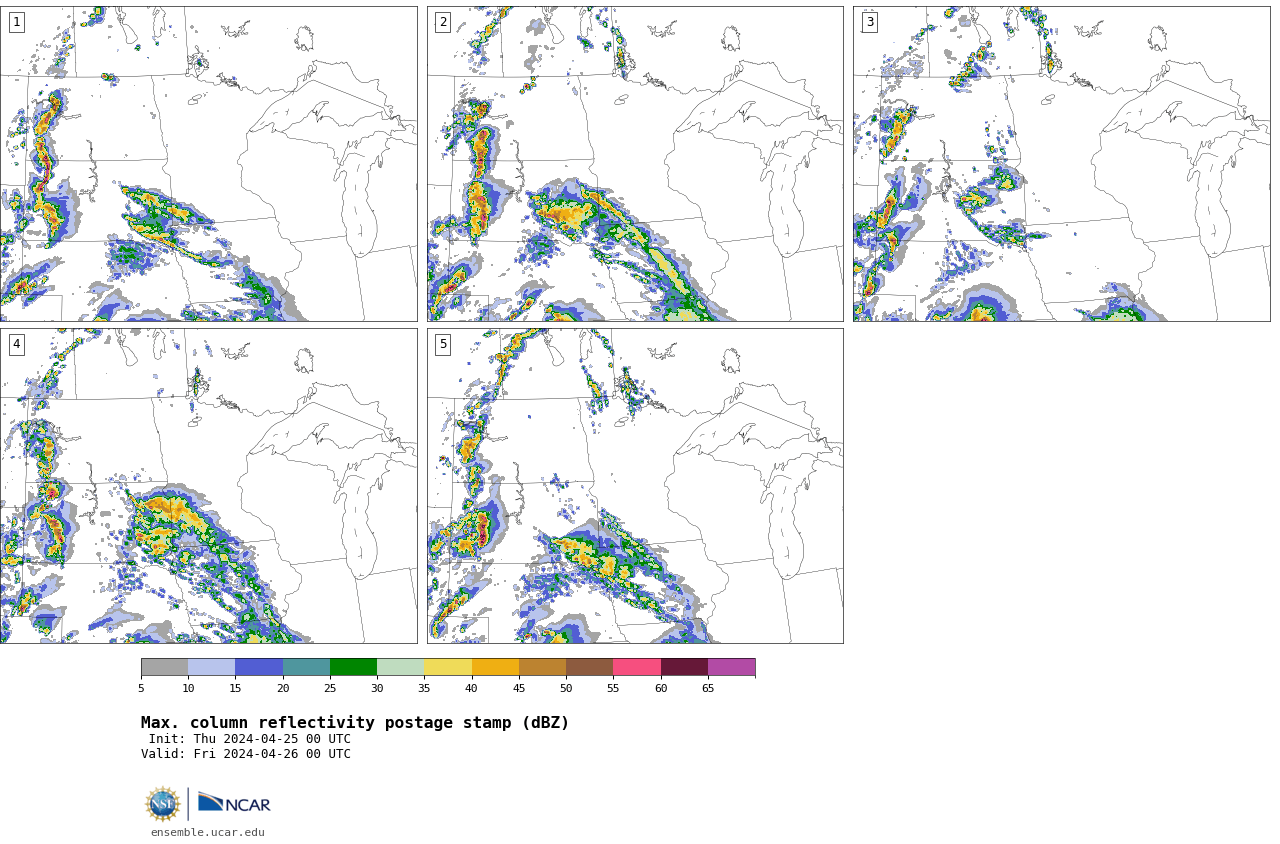Click the gray 5-10 dBZ color swatch
The height and width of the screenshot is (844, 1280).
(164, 667)
